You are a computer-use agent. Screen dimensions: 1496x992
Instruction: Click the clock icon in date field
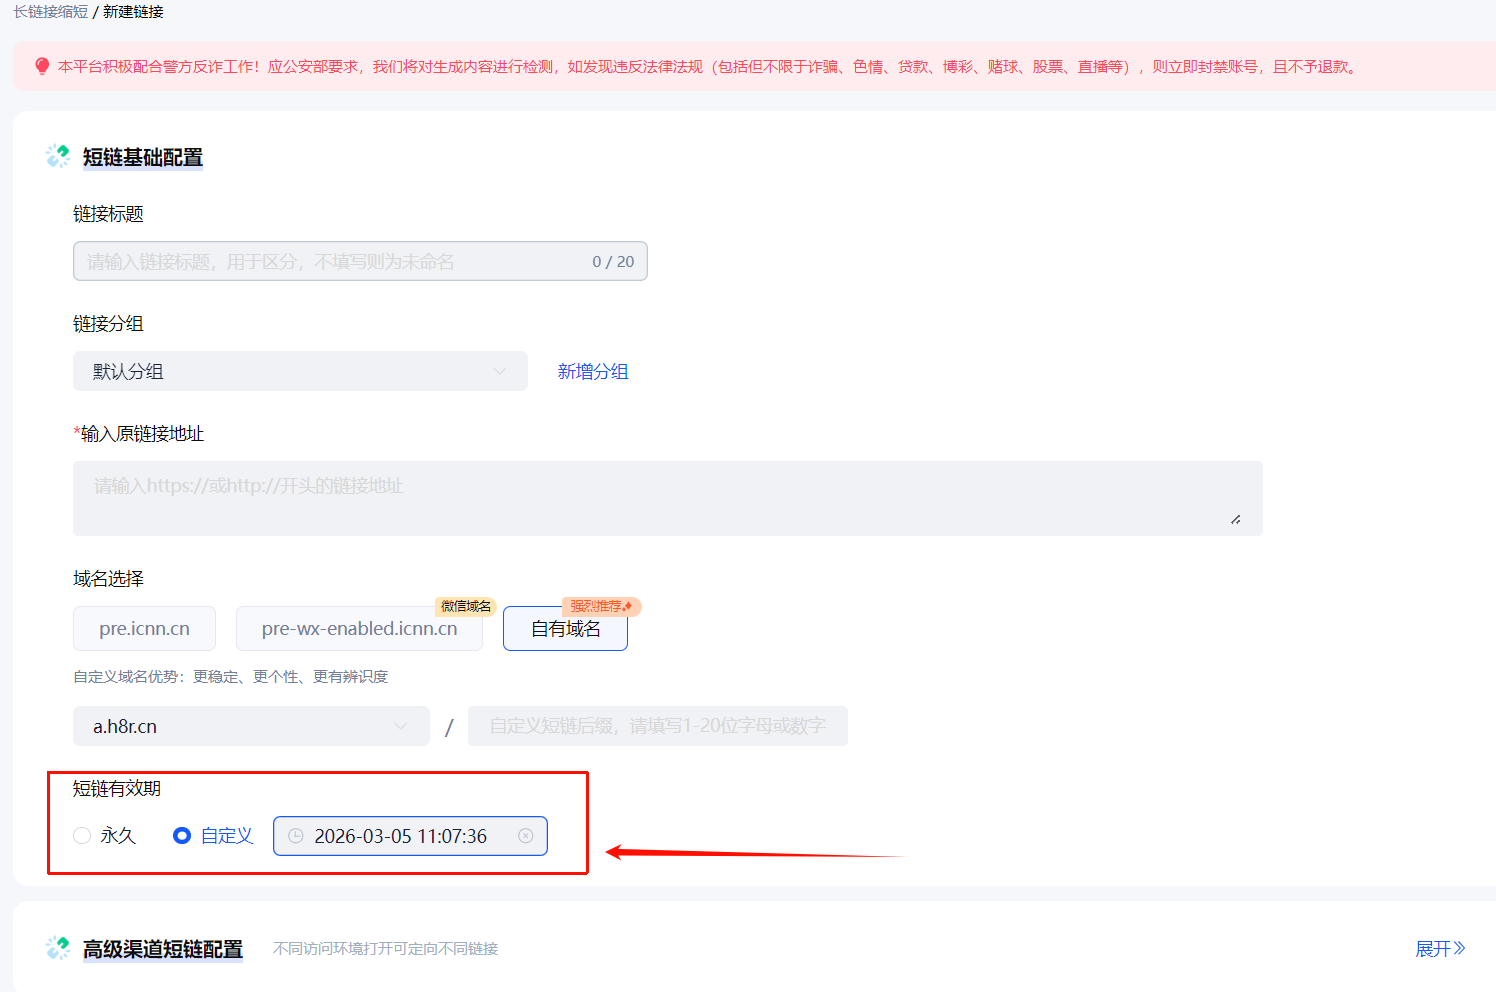click(x=296, y=836)
